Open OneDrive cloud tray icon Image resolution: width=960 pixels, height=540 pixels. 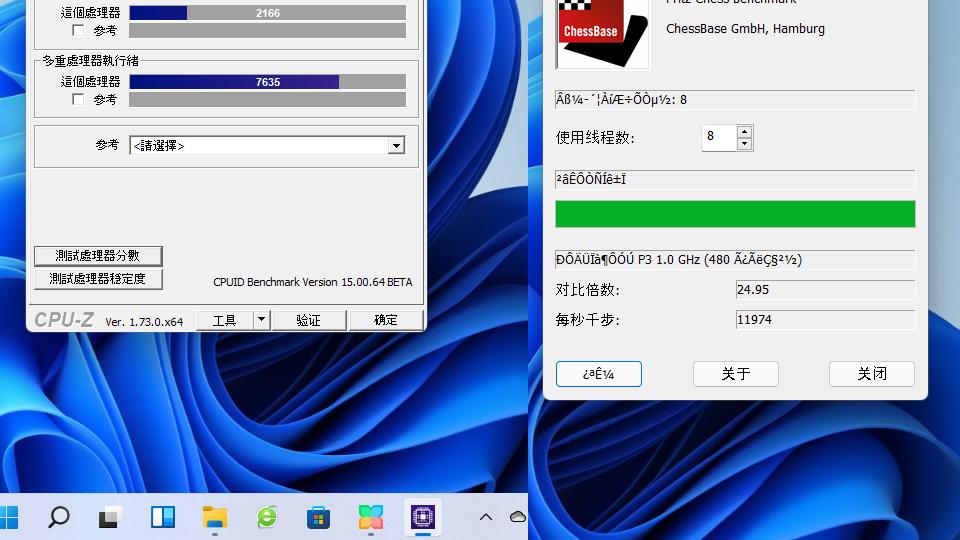tap(518, 517)
